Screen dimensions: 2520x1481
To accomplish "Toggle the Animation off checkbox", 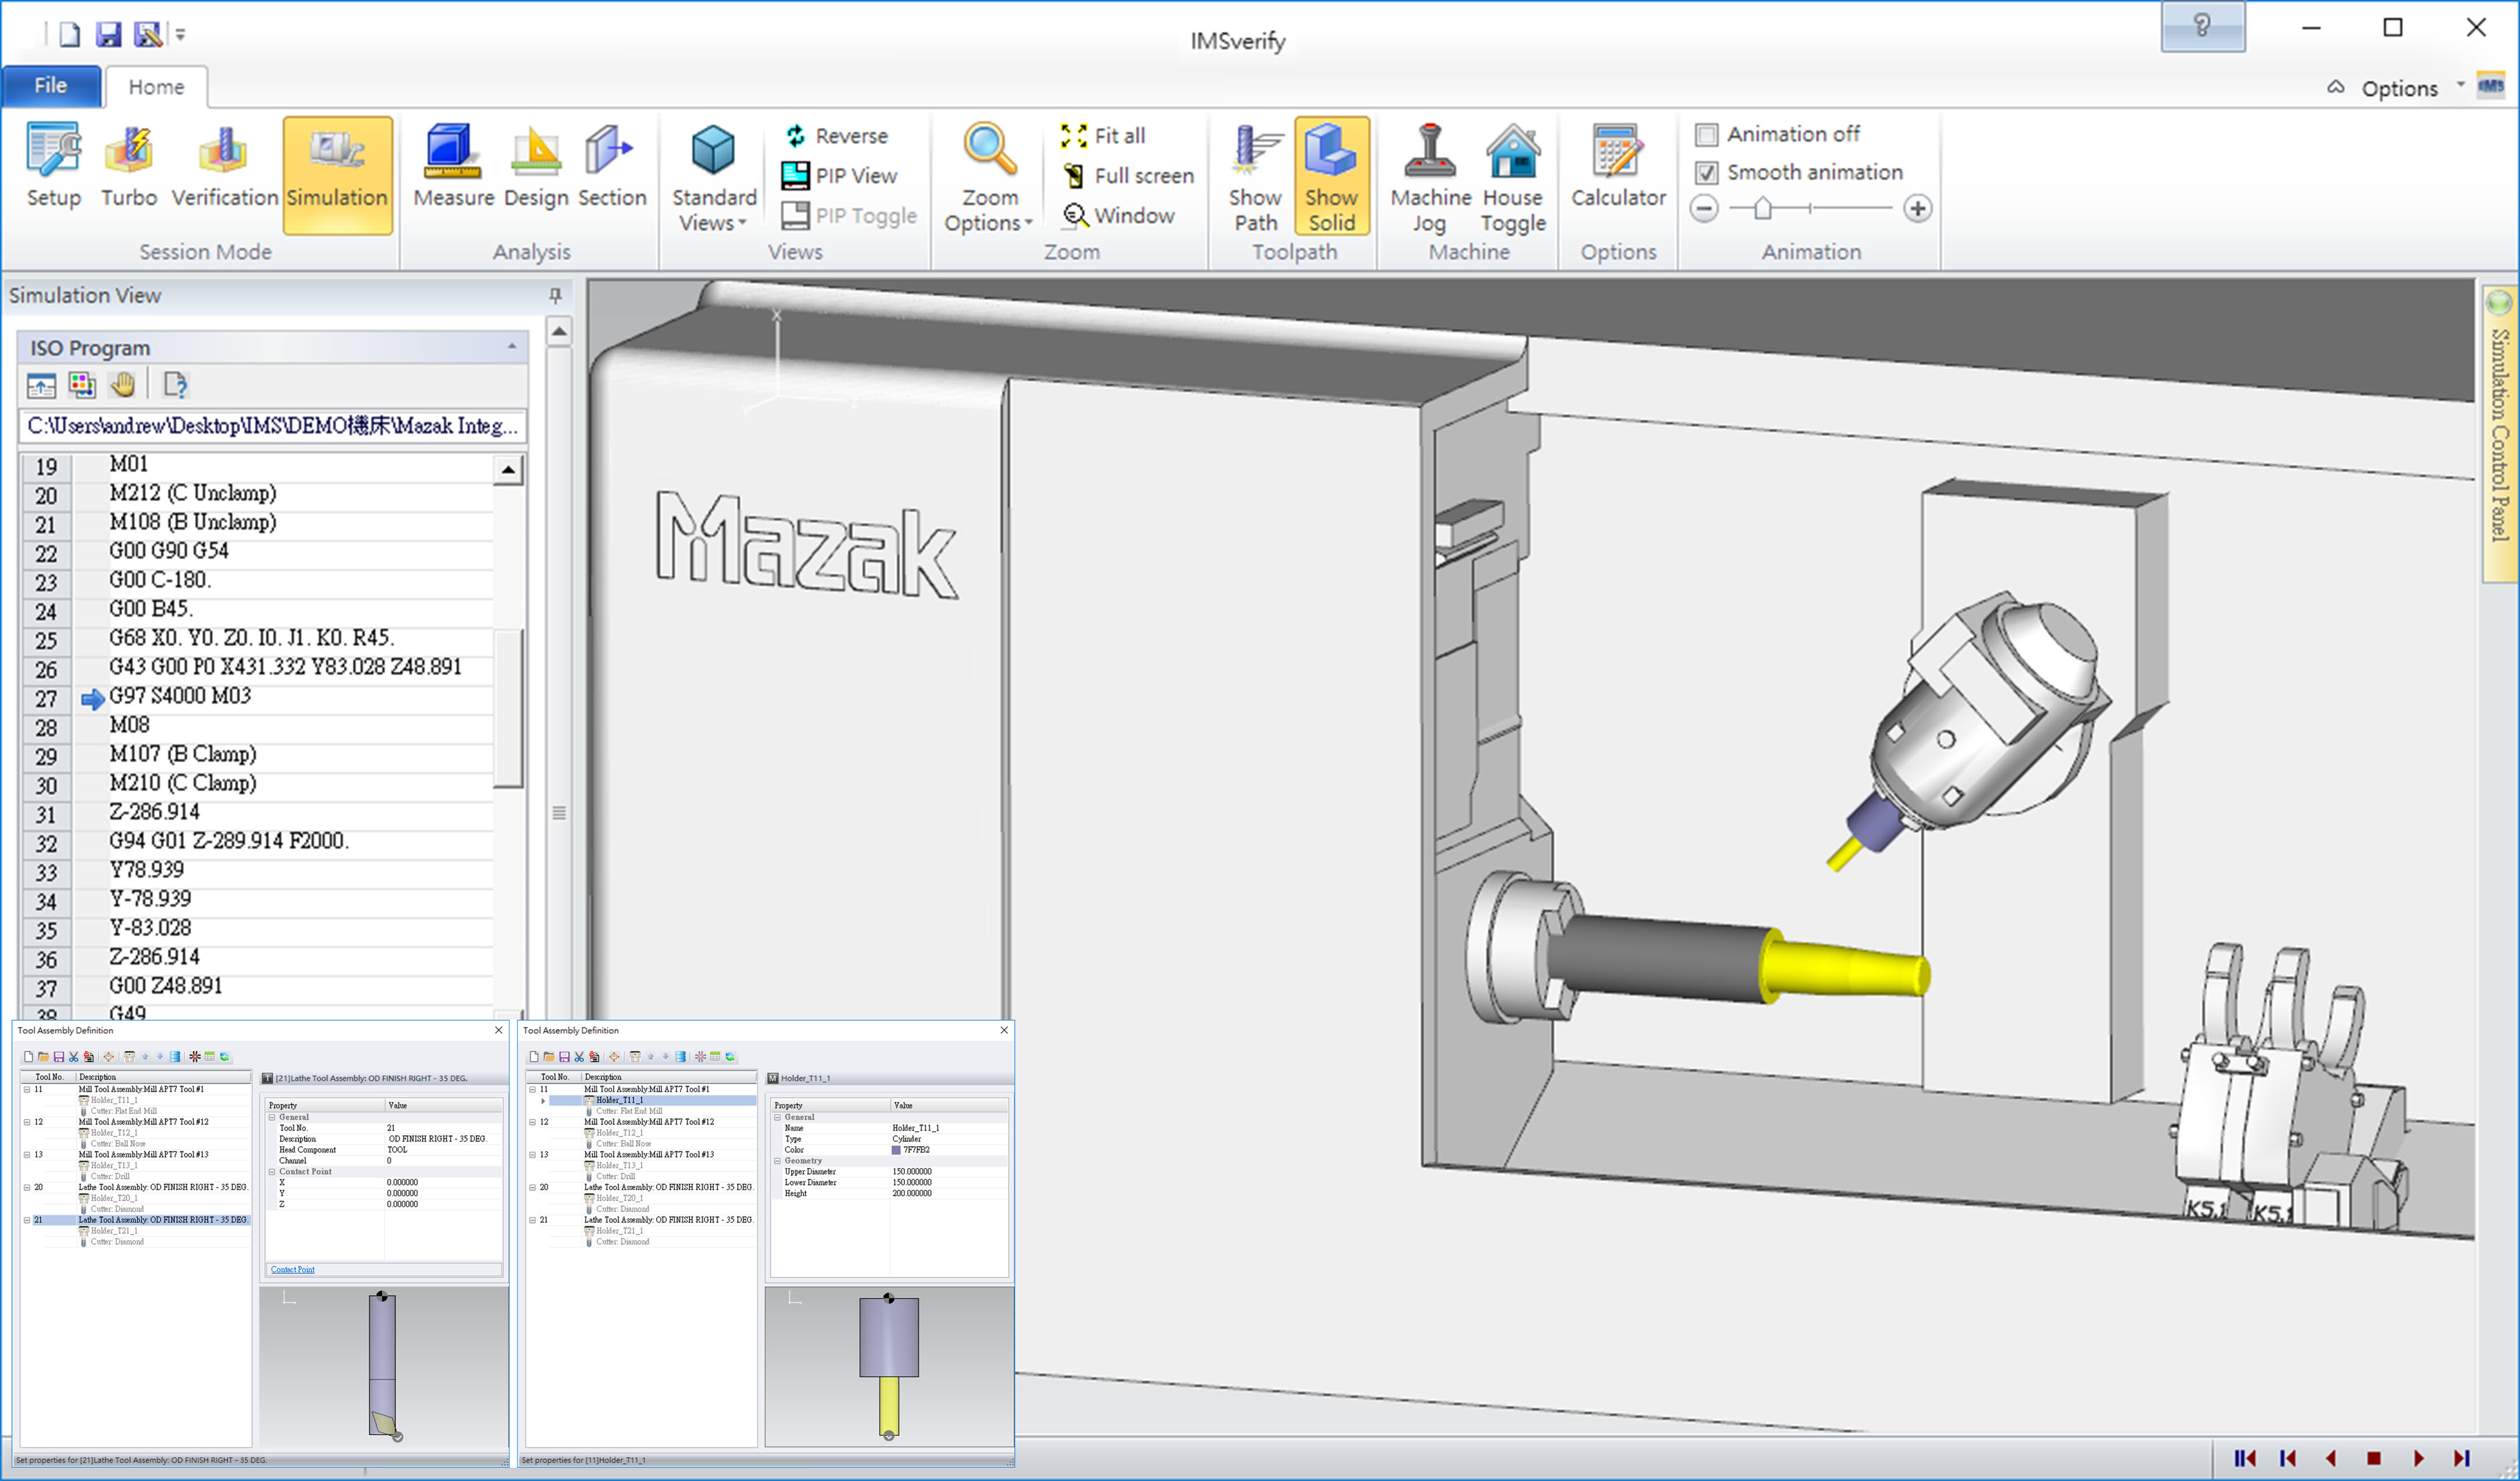I will coord(1706,134).
